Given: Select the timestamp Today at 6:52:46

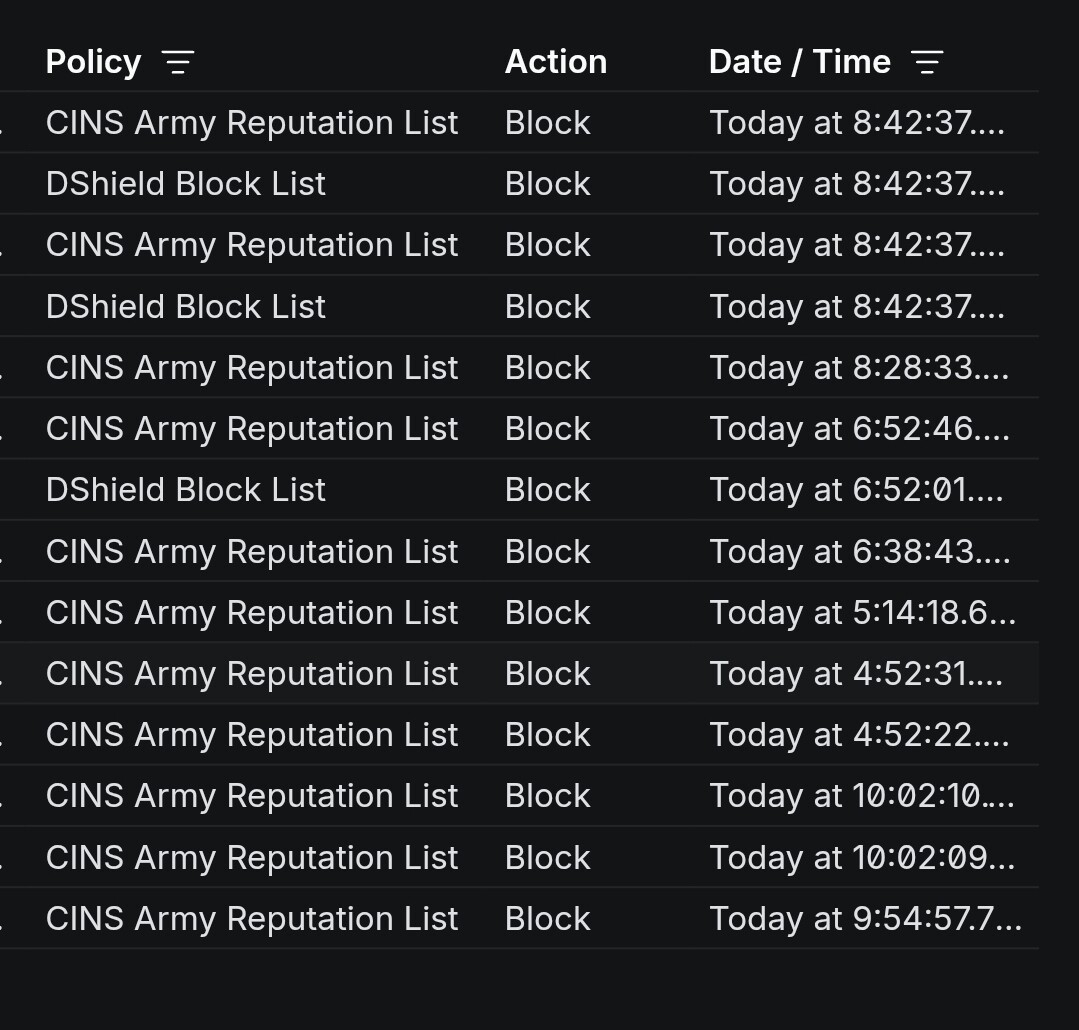Looking at the screenshot, I should pos(858,429).
